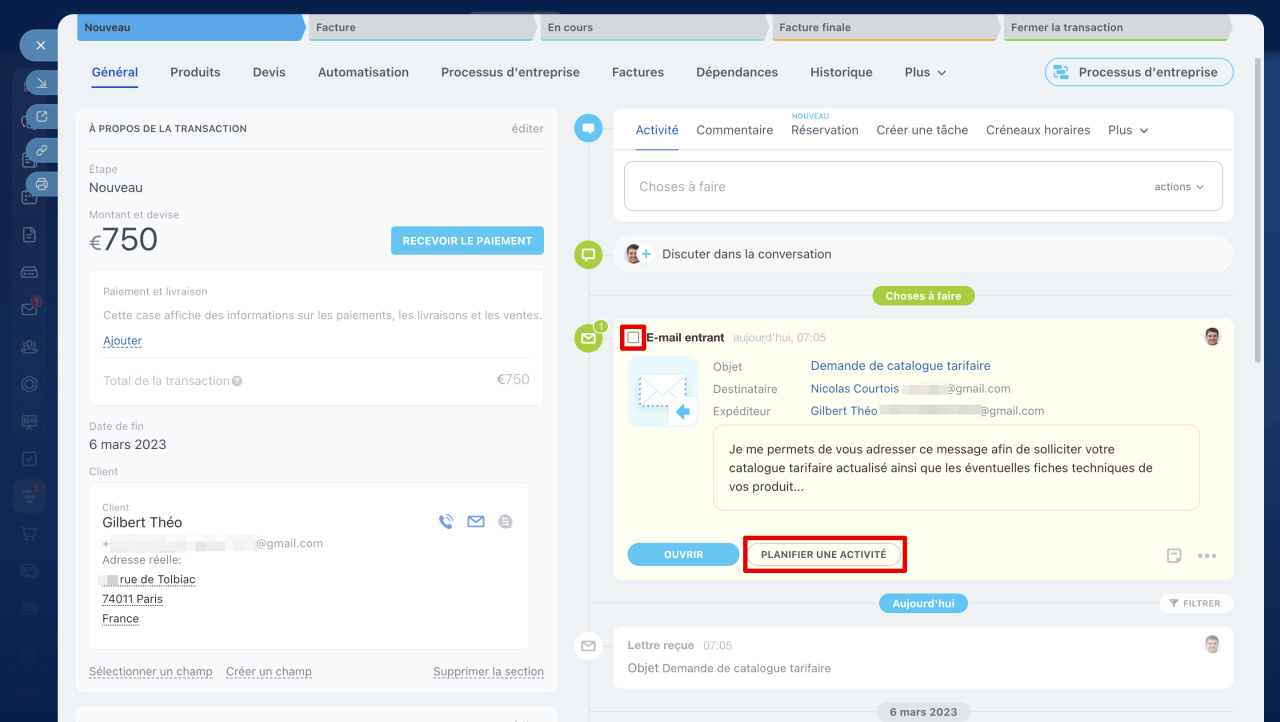Click Planifier une activité button

824,554
